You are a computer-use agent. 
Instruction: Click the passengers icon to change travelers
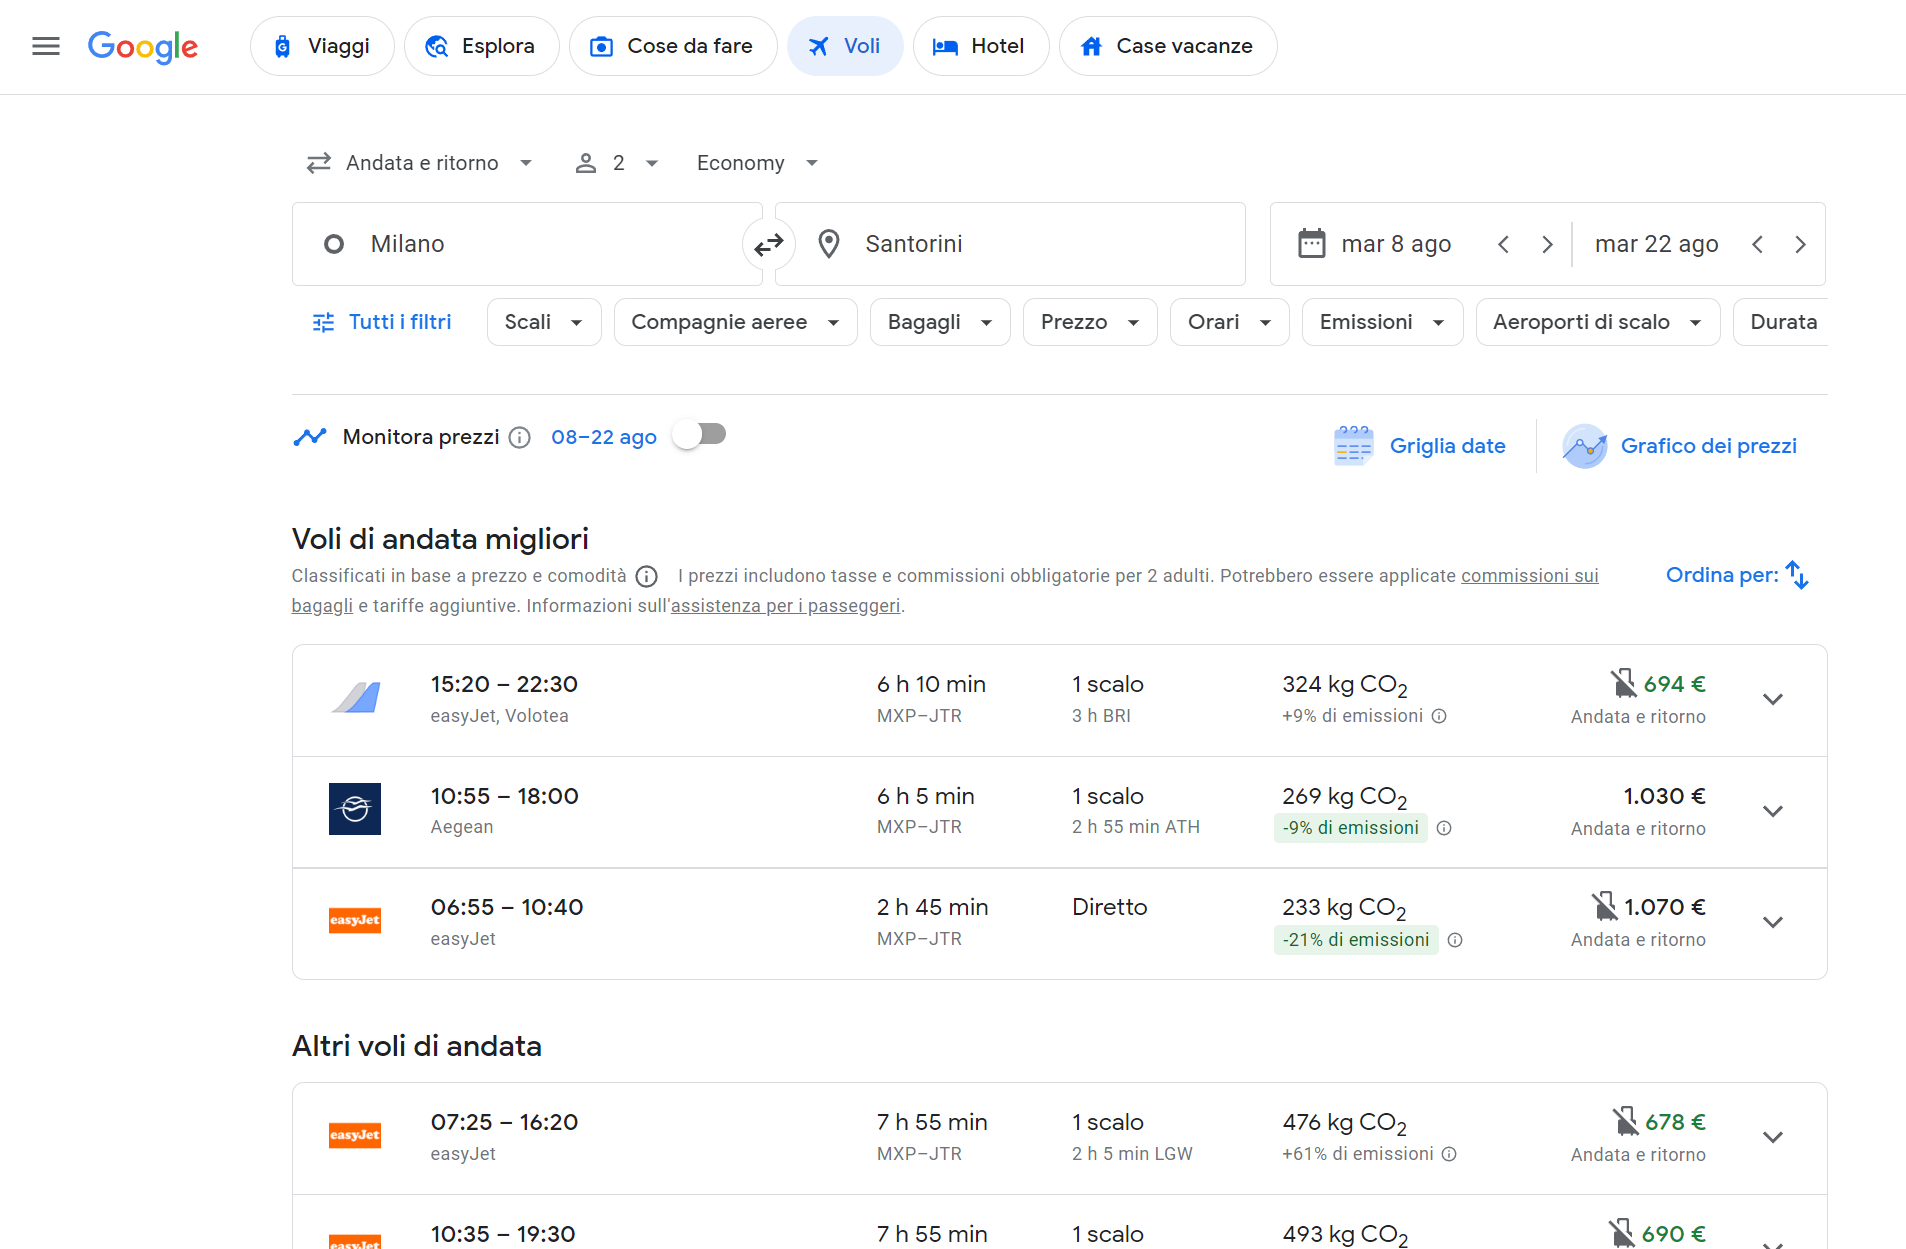pos(586,162)
